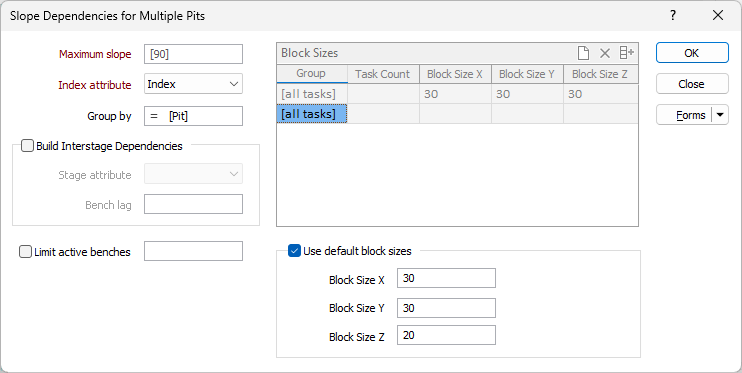Click the Block Size Z default field
The width and height of the screenshot is (742, 373).
click(446, 335)
